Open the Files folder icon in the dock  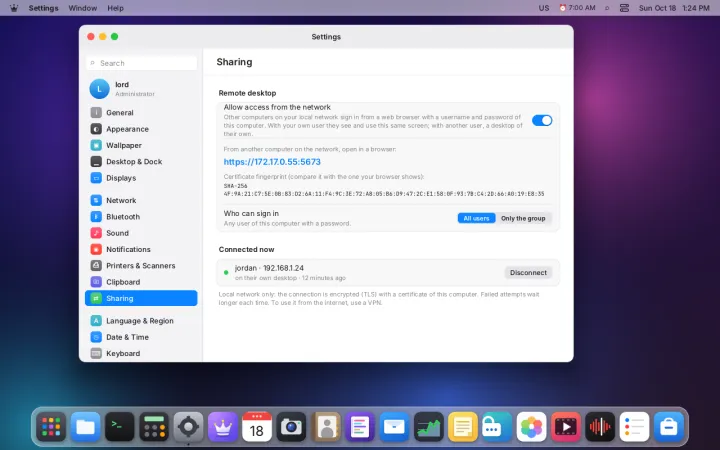click(x=85, y=427)
